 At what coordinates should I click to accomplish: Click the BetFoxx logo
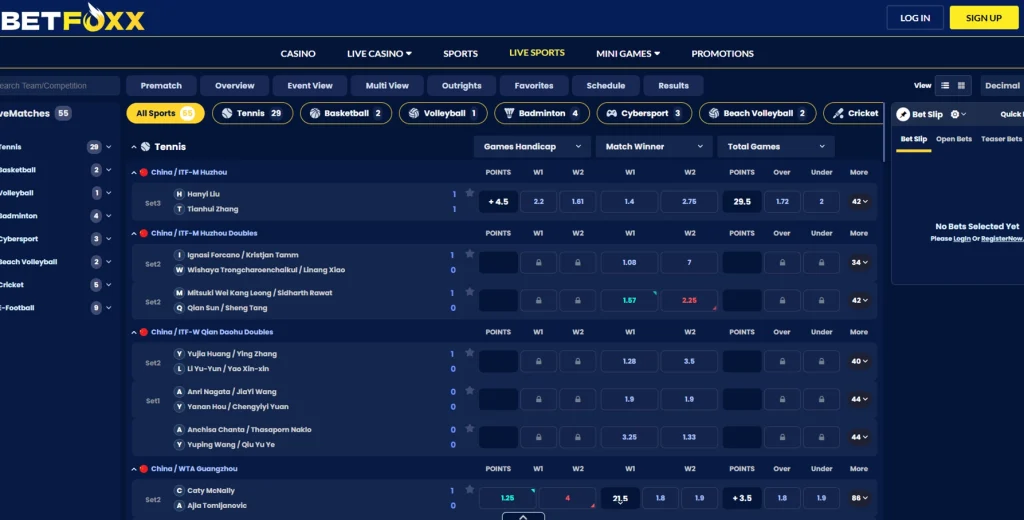[x=72, y=18]
